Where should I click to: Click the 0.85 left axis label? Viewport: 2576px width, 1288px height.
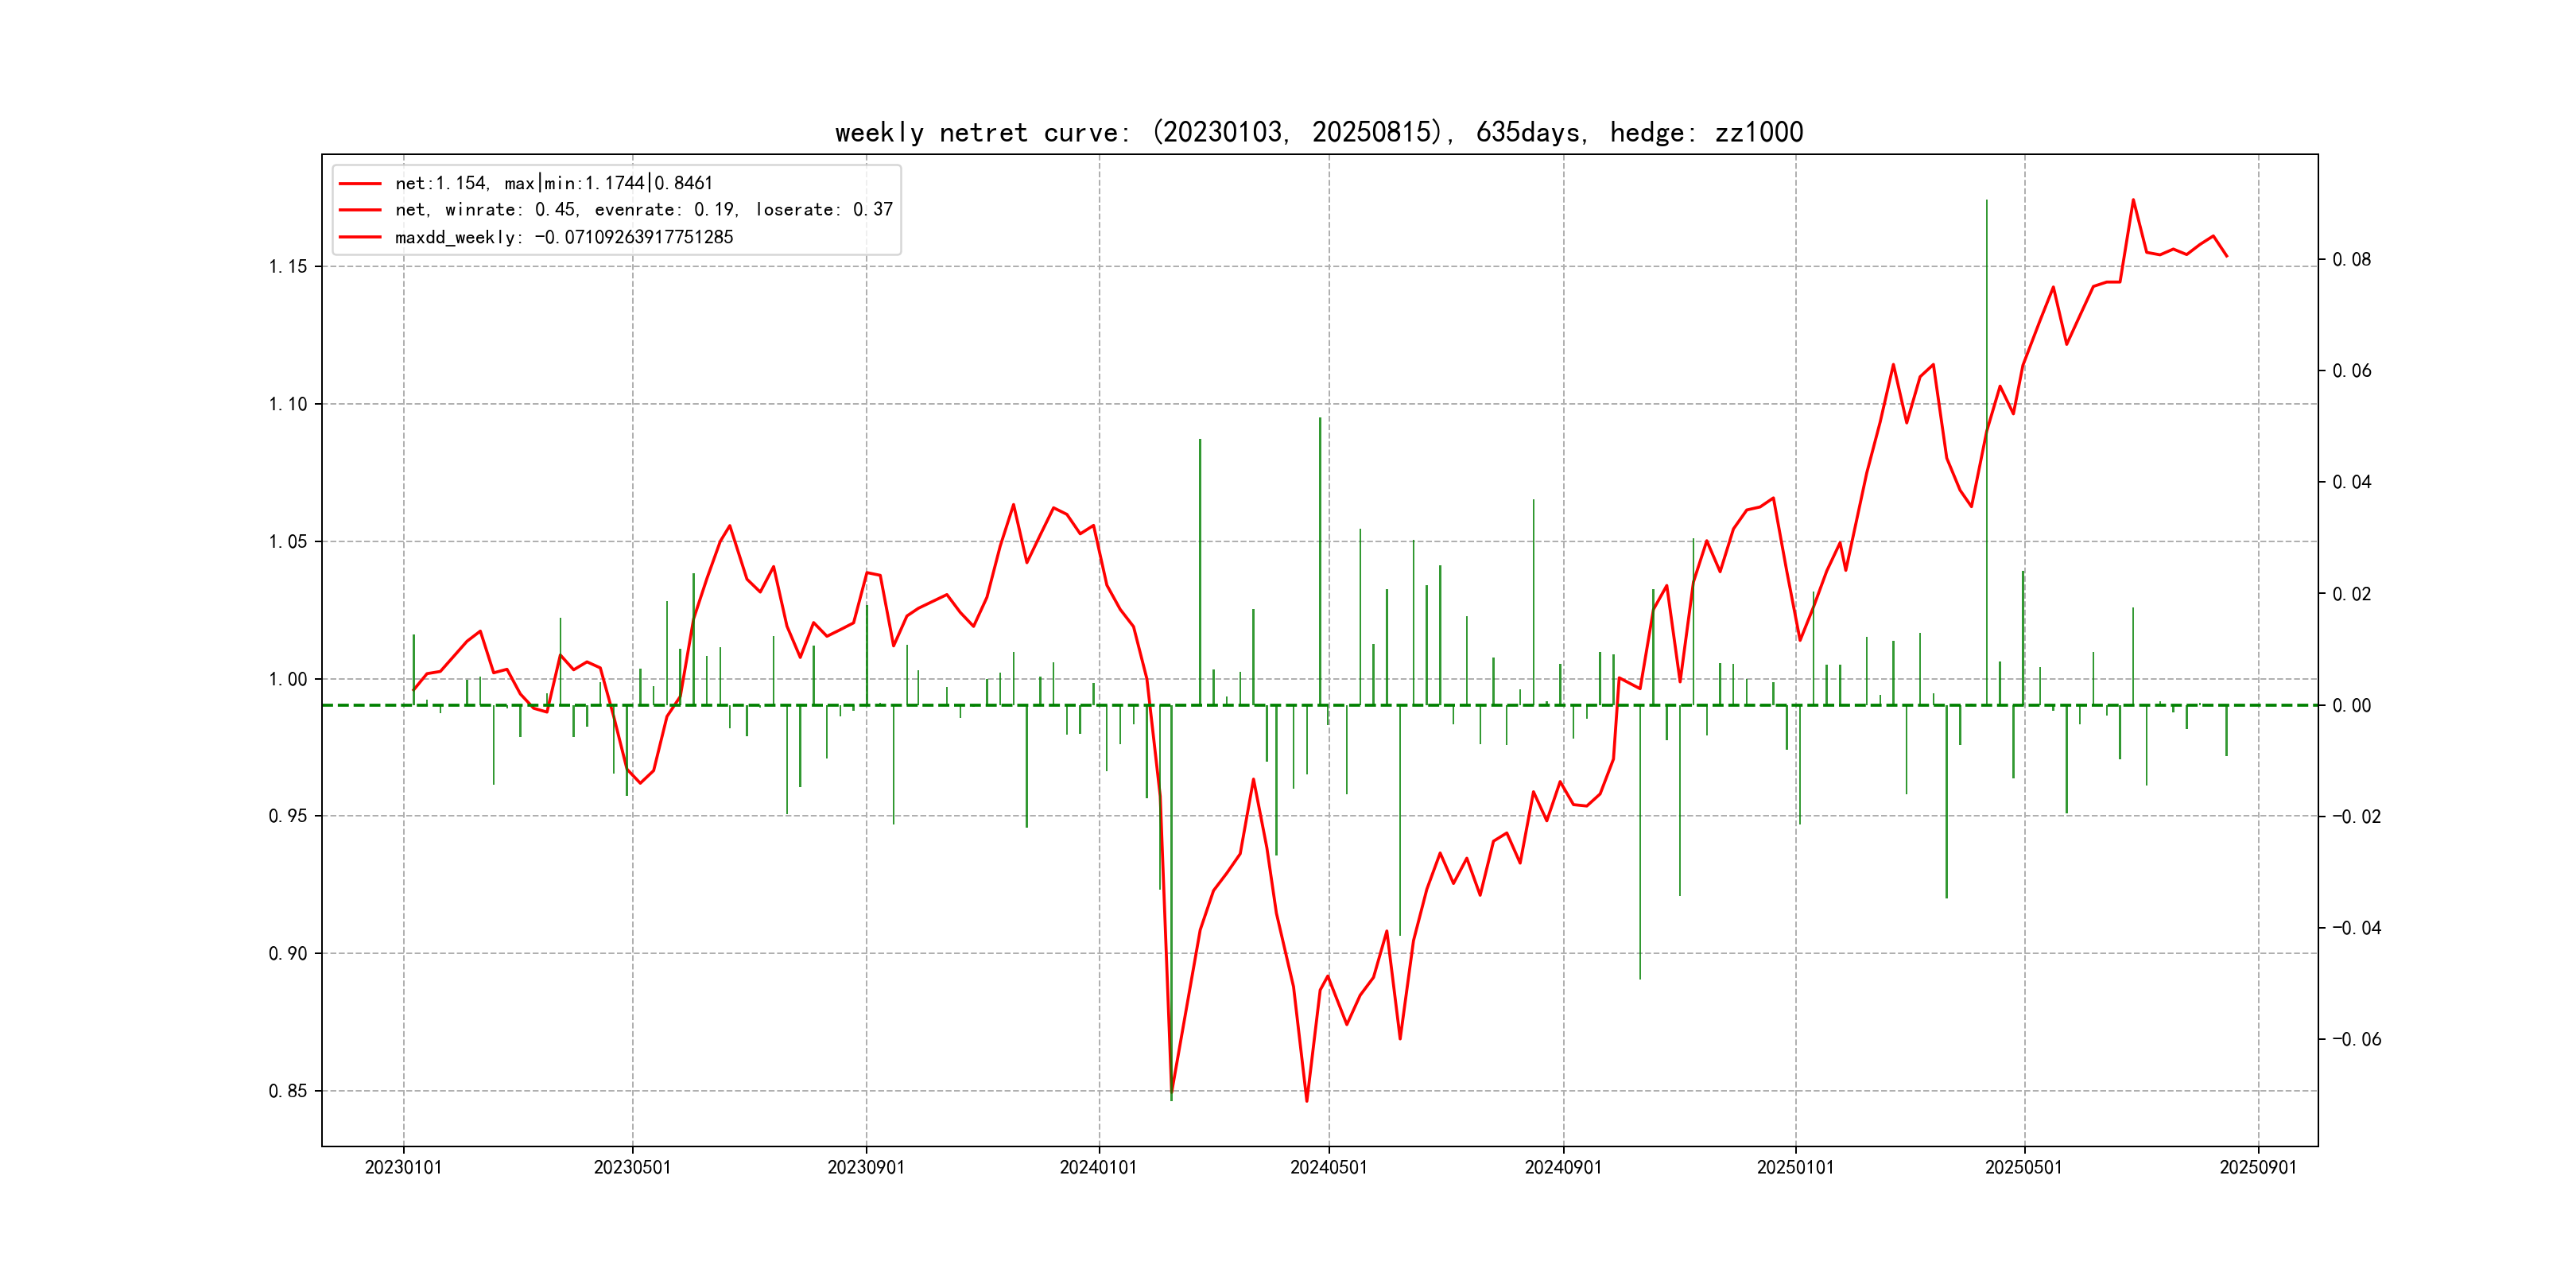pos(288,1091)
